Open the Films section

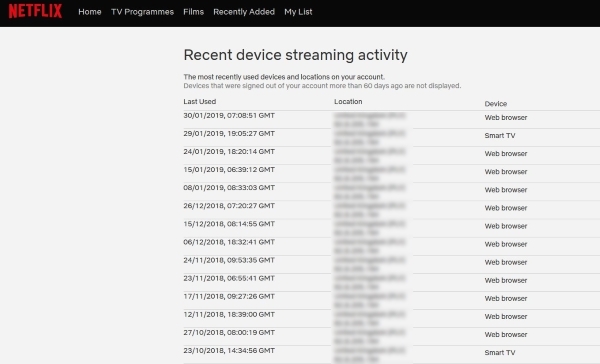(193, 12)
